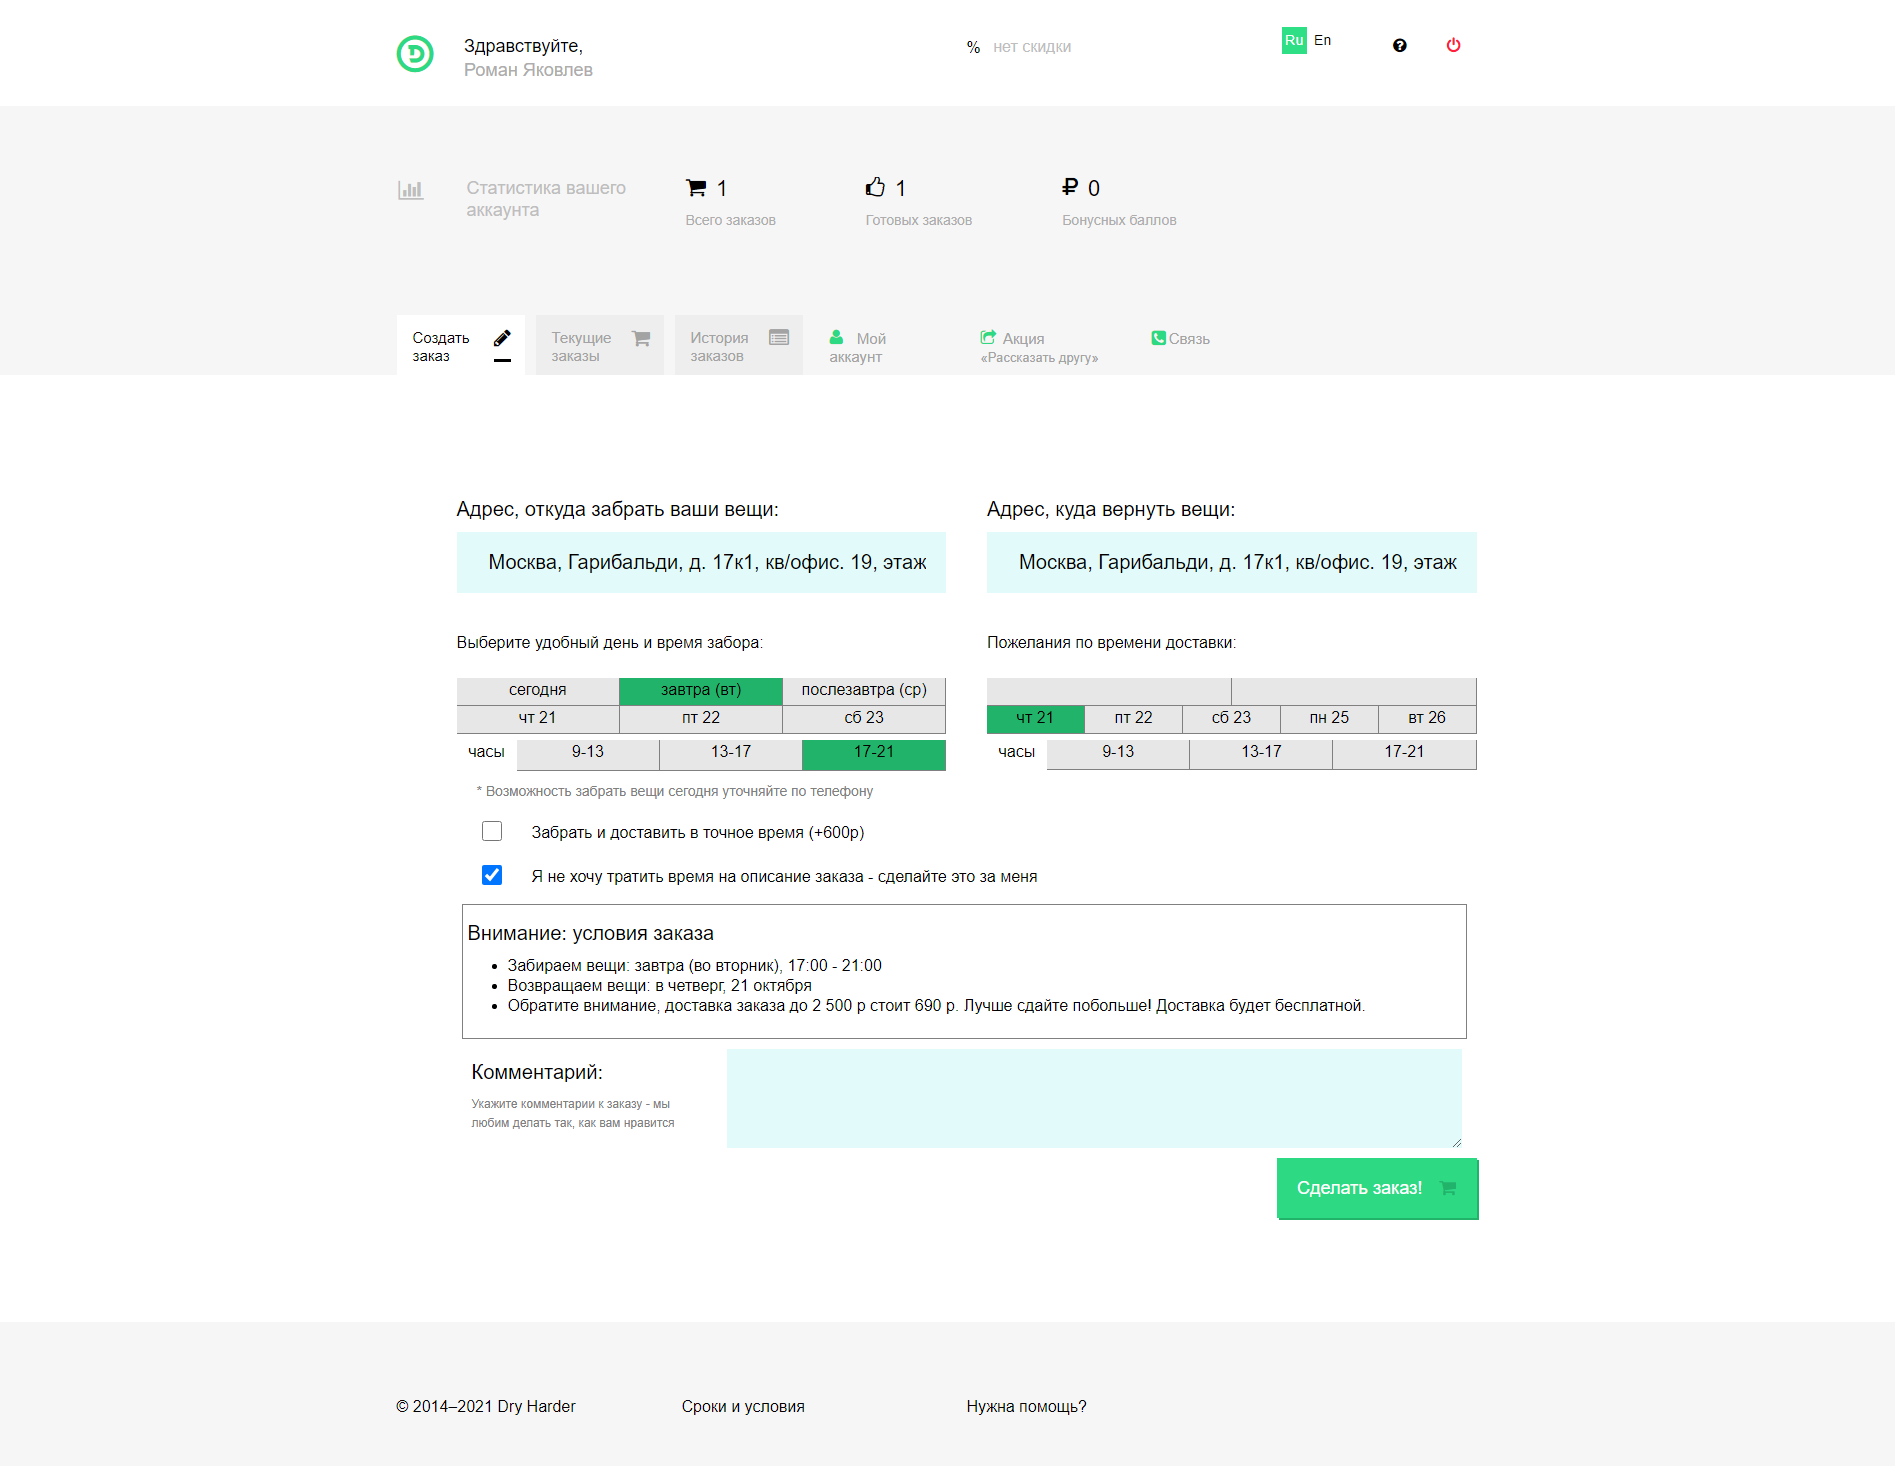Open Сроки и условия footer link

click(742, 1406)
